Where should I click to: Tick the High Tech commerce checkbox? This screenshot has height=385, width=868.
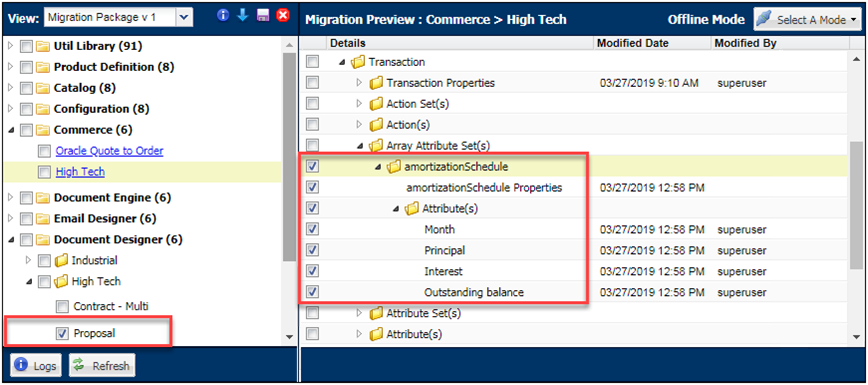point(44,172)
